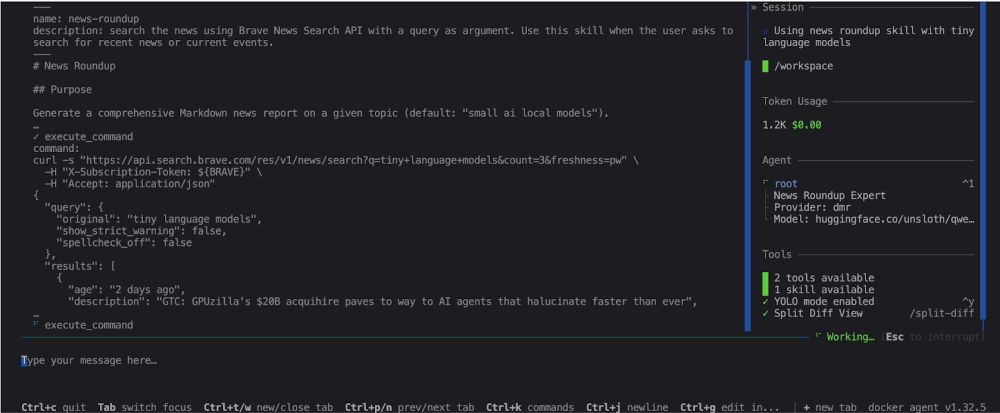Click the Ctrl+k commands shortcut
1000x413 pixels.
530,407
